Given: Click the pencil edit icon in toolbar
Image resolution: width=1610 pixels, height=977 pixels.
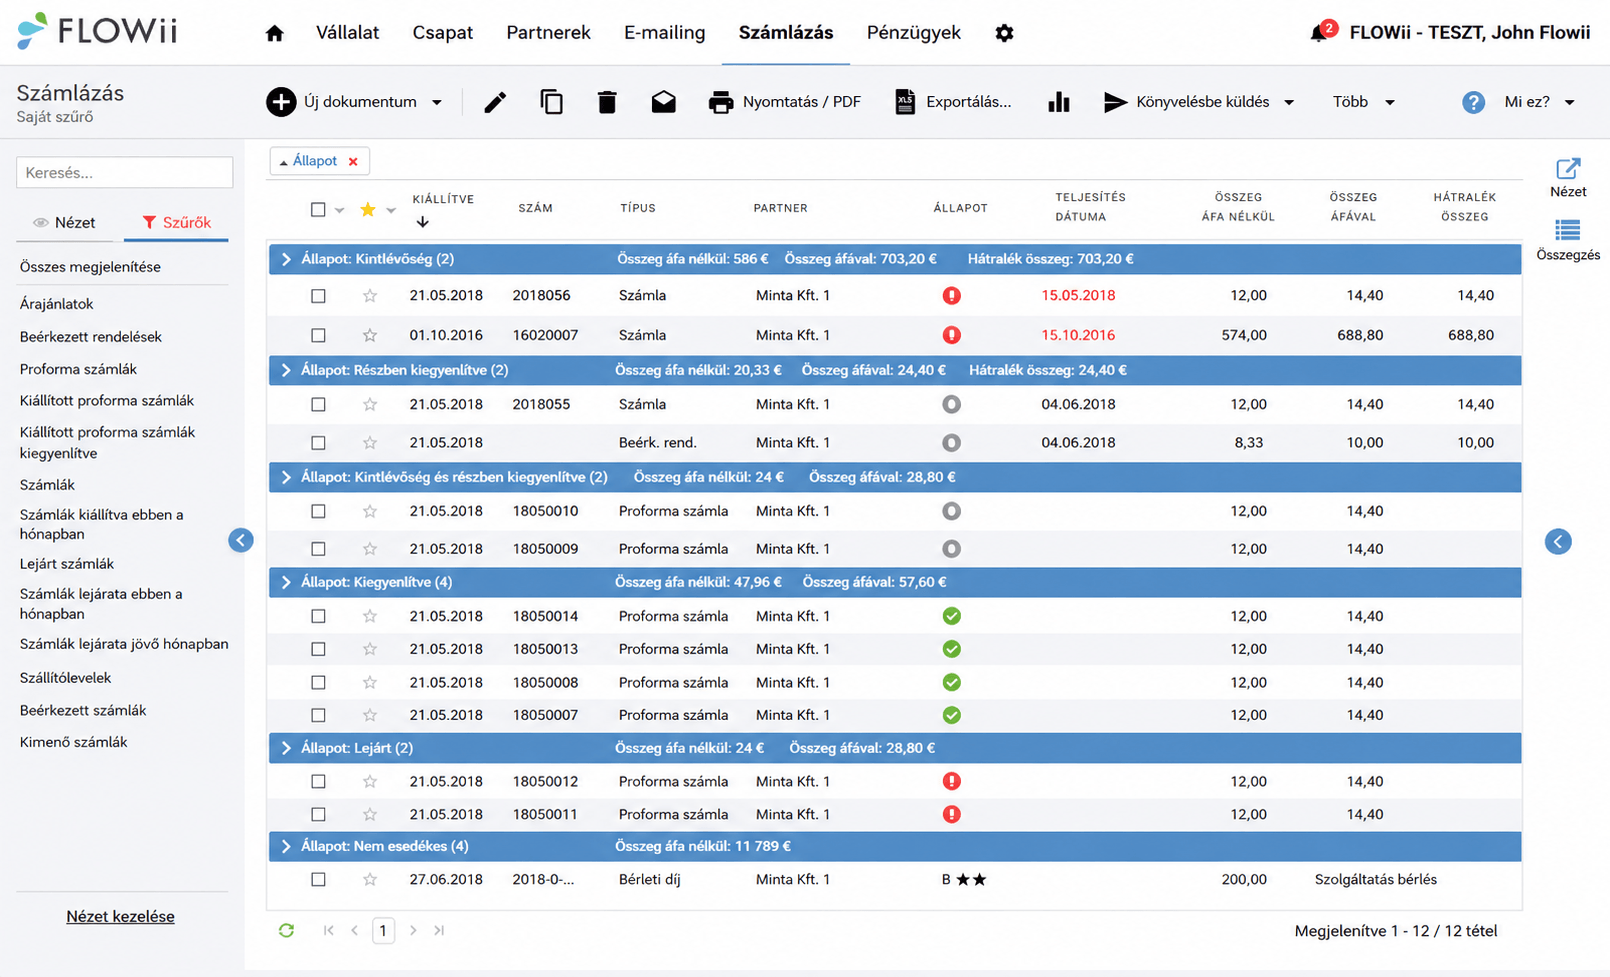Looking at the screenshot, I should coord(495,102).
